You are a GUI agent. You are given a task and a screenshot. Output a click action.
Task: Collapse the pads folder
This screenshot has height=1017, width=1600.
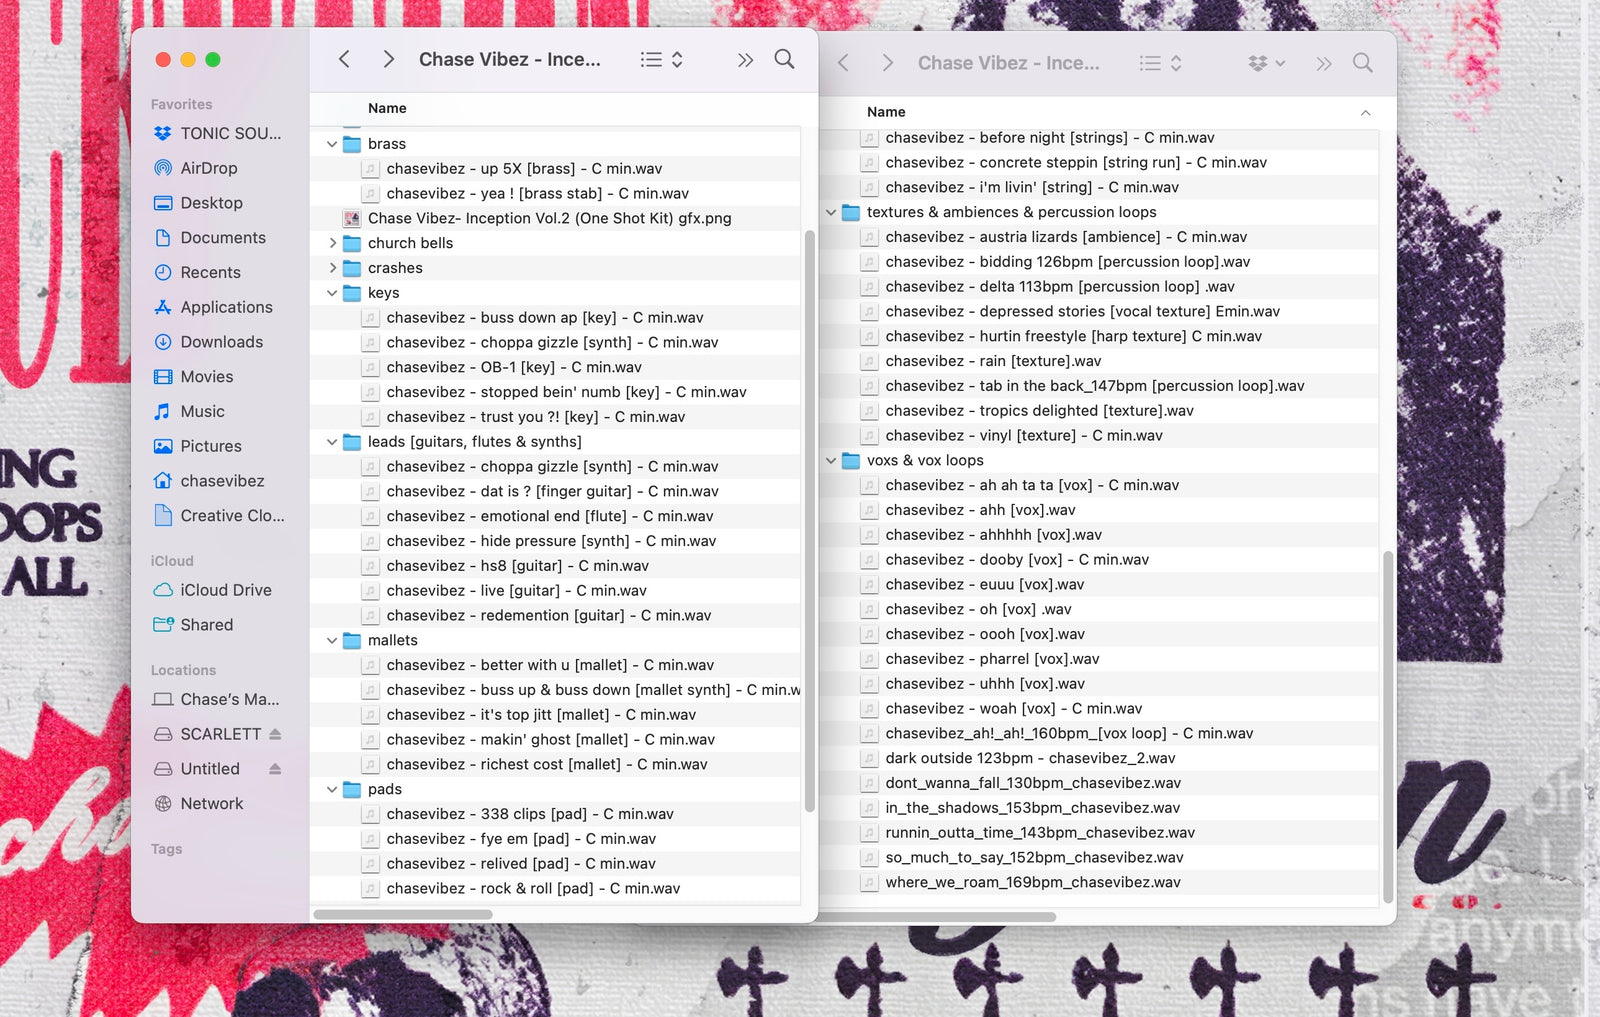tap(332, 789)
